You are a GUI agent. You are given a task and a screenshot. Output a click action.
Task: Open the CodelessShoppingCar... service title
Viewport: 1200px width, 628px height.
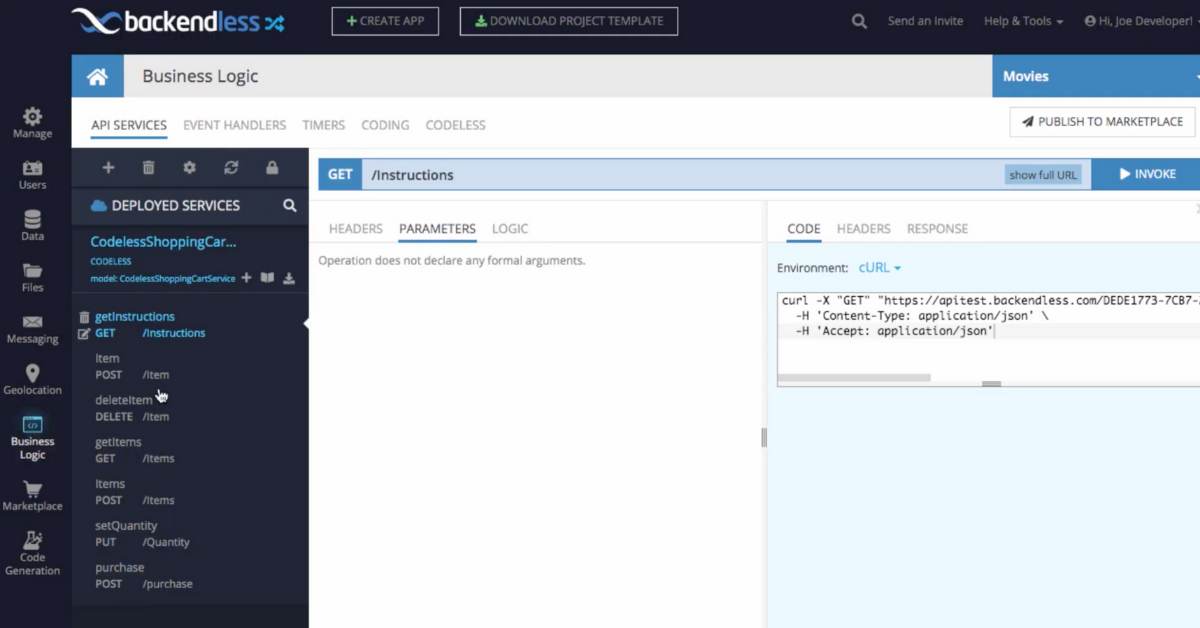click(163, 242)
